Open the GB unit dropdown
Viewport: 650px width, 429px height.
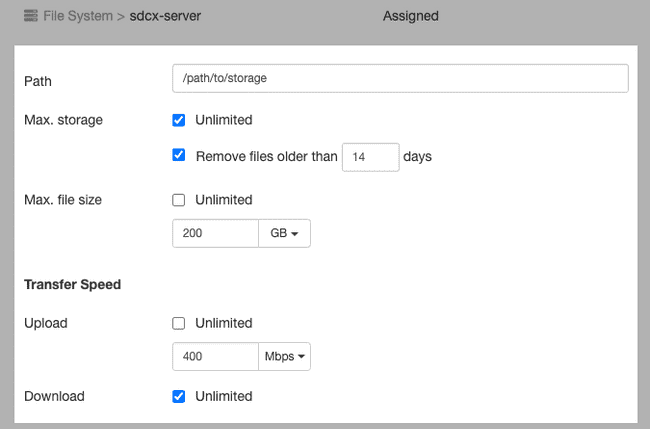point(285,234)
